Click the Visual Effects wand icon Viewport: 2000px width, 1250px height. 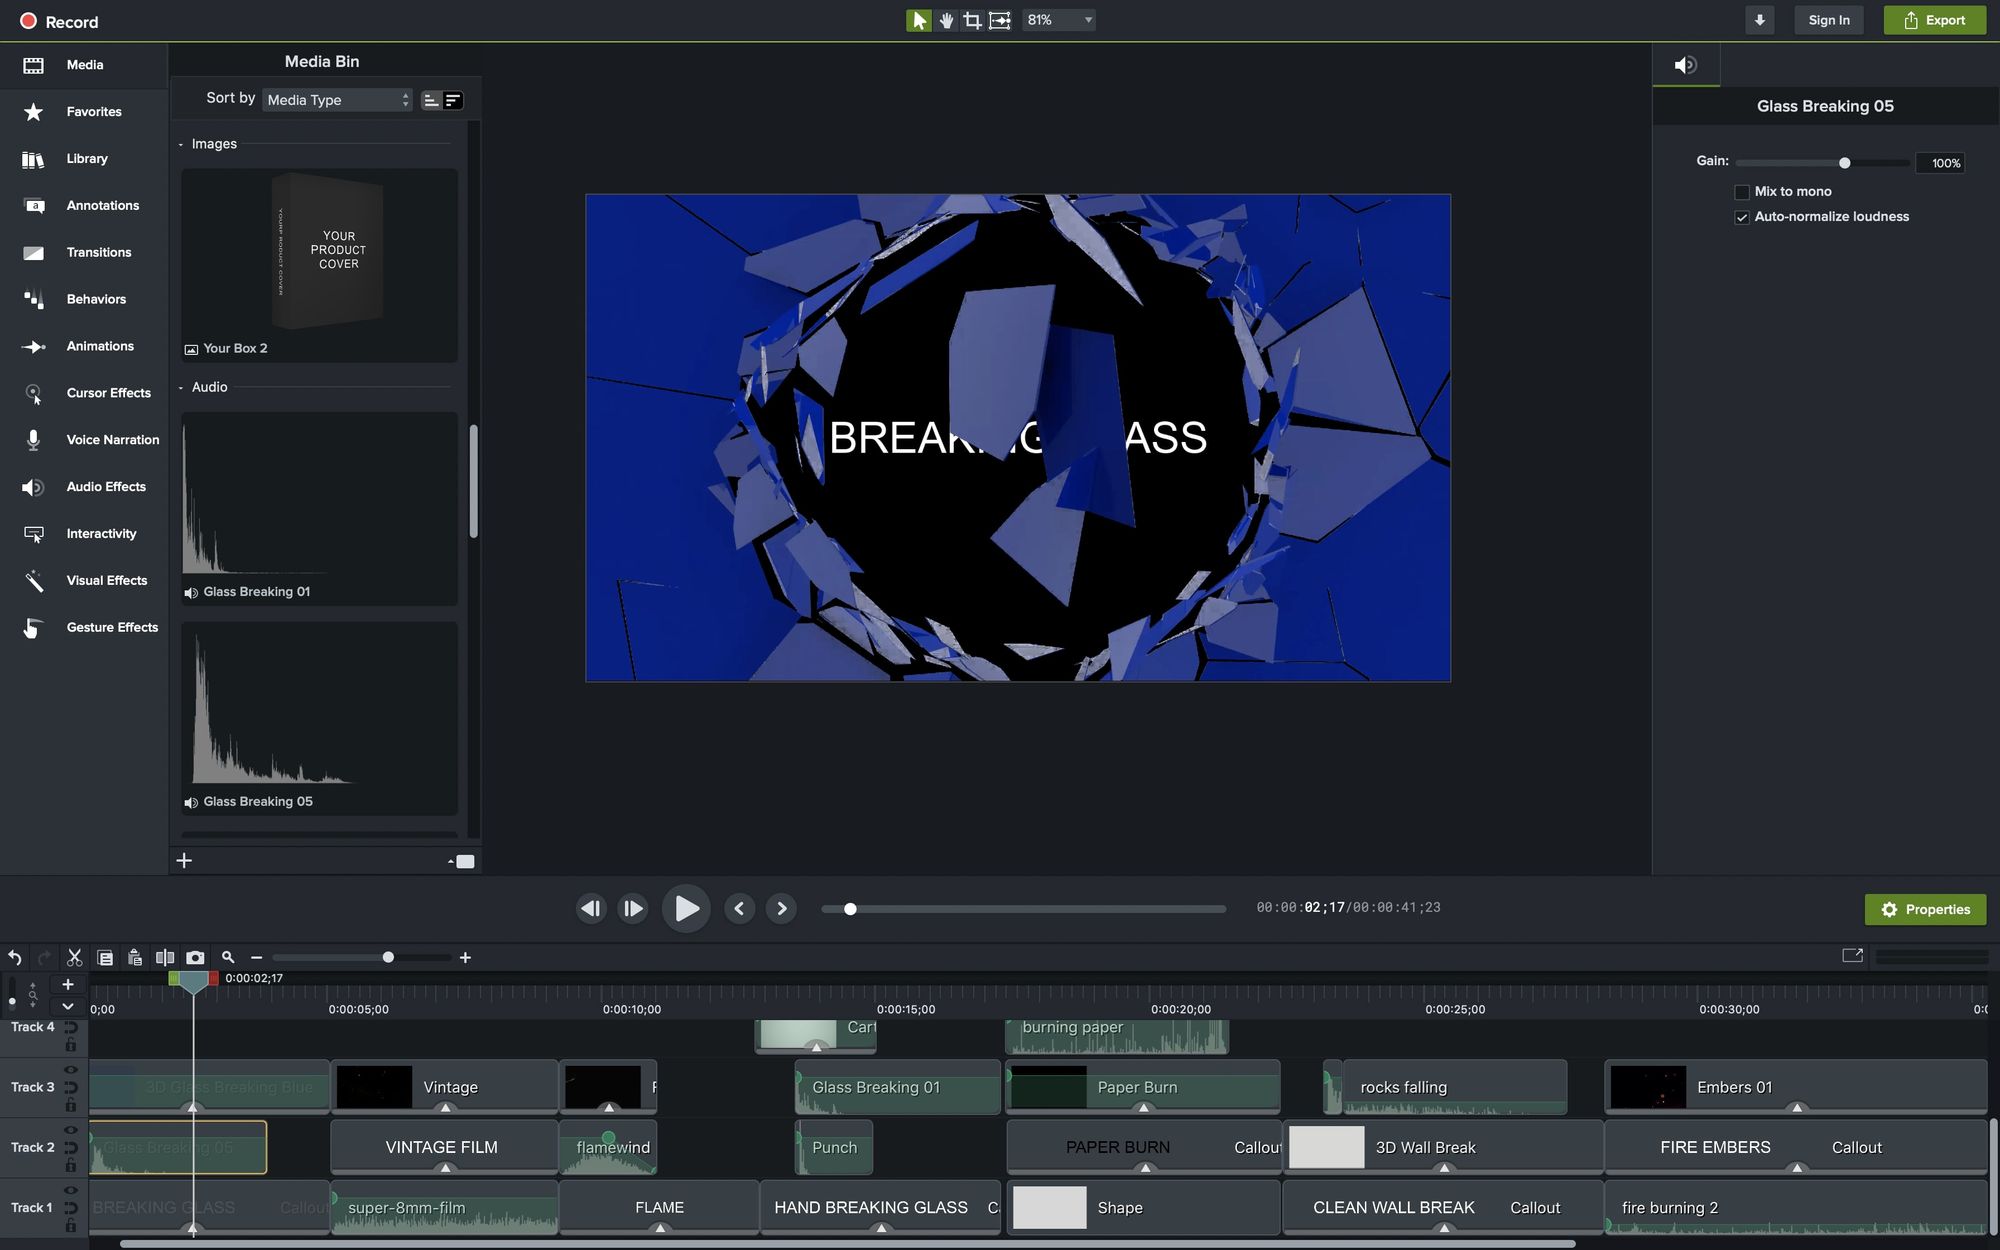click(x=33, y=581)
